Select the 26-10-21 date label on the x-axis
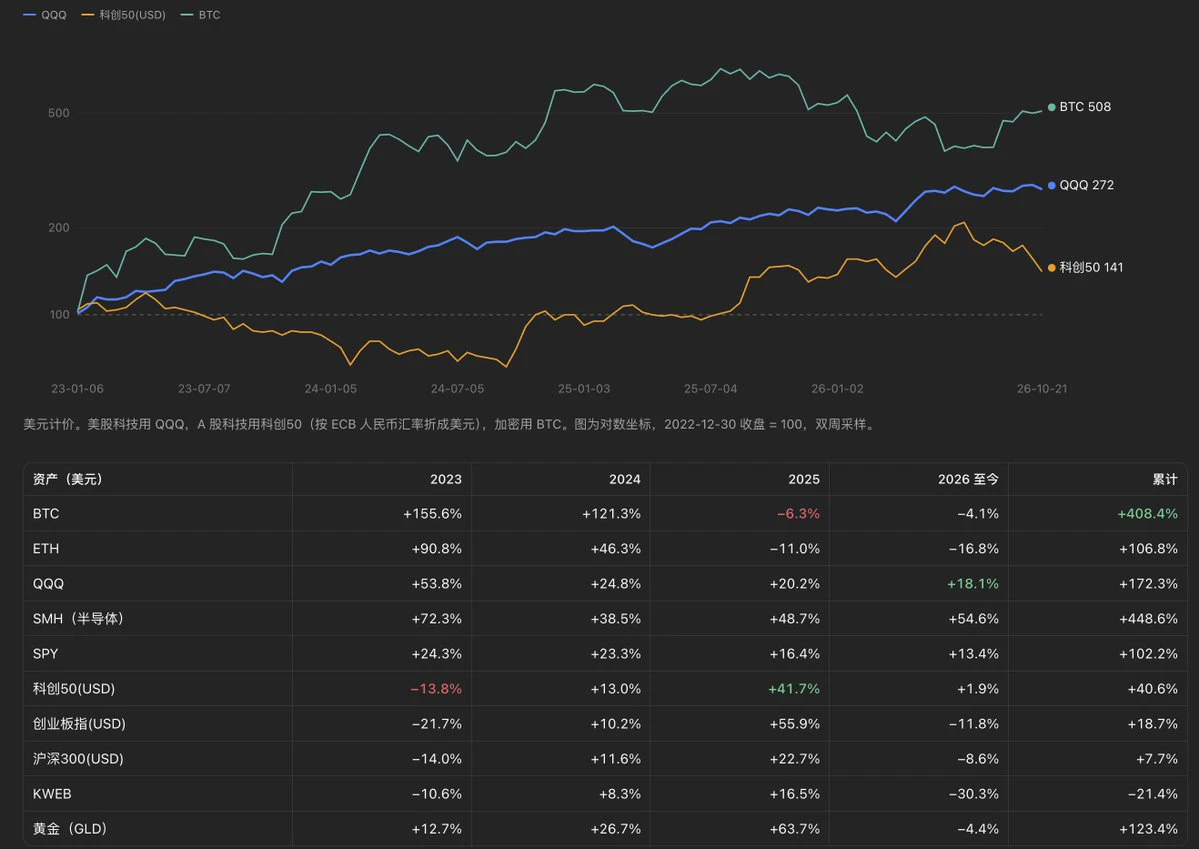The image size is (1199, 849). click(x=1041, y=389)
